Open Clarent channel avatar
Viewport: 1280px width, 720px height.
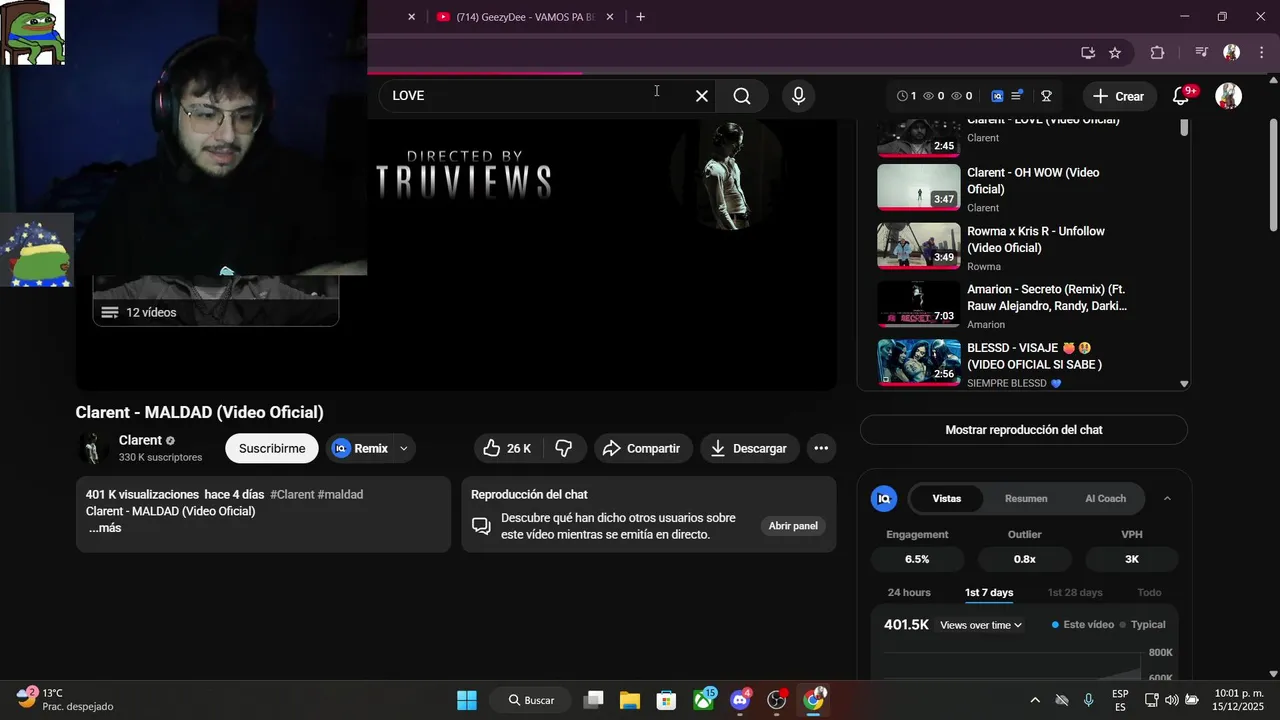pos(92,448)
